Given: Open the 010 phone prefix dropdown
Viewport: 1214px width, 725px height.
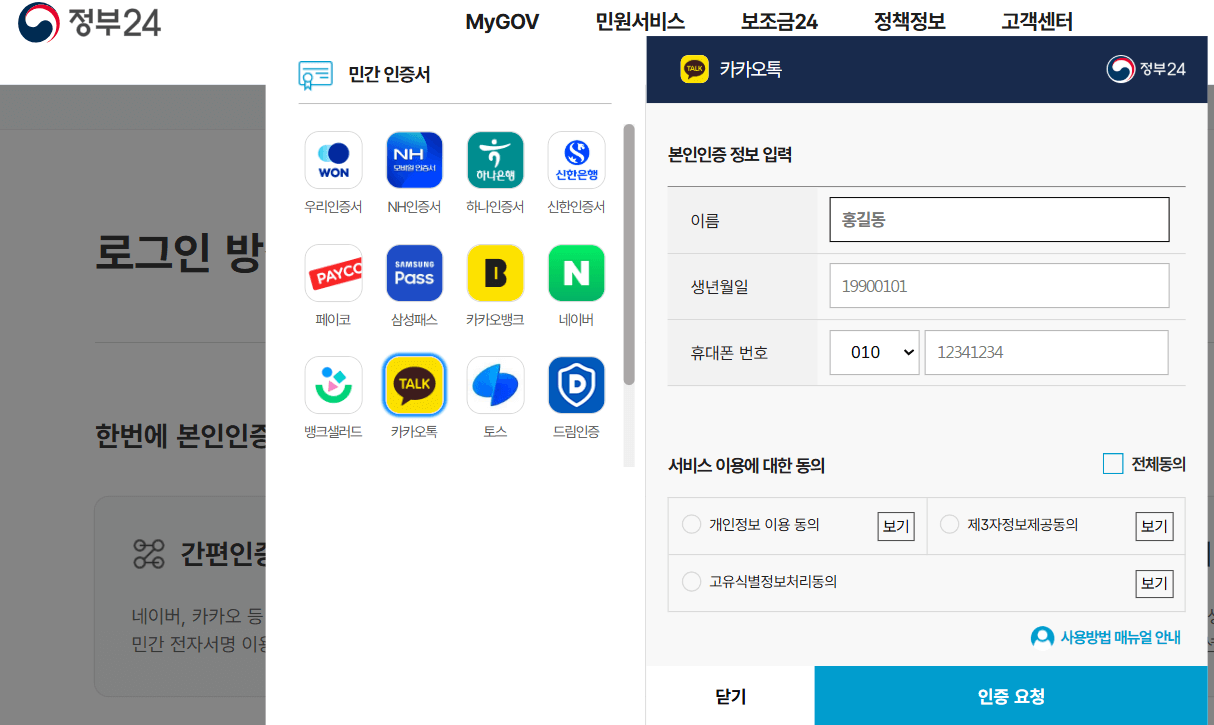Looking at the screenshot, I should [874, 353].
